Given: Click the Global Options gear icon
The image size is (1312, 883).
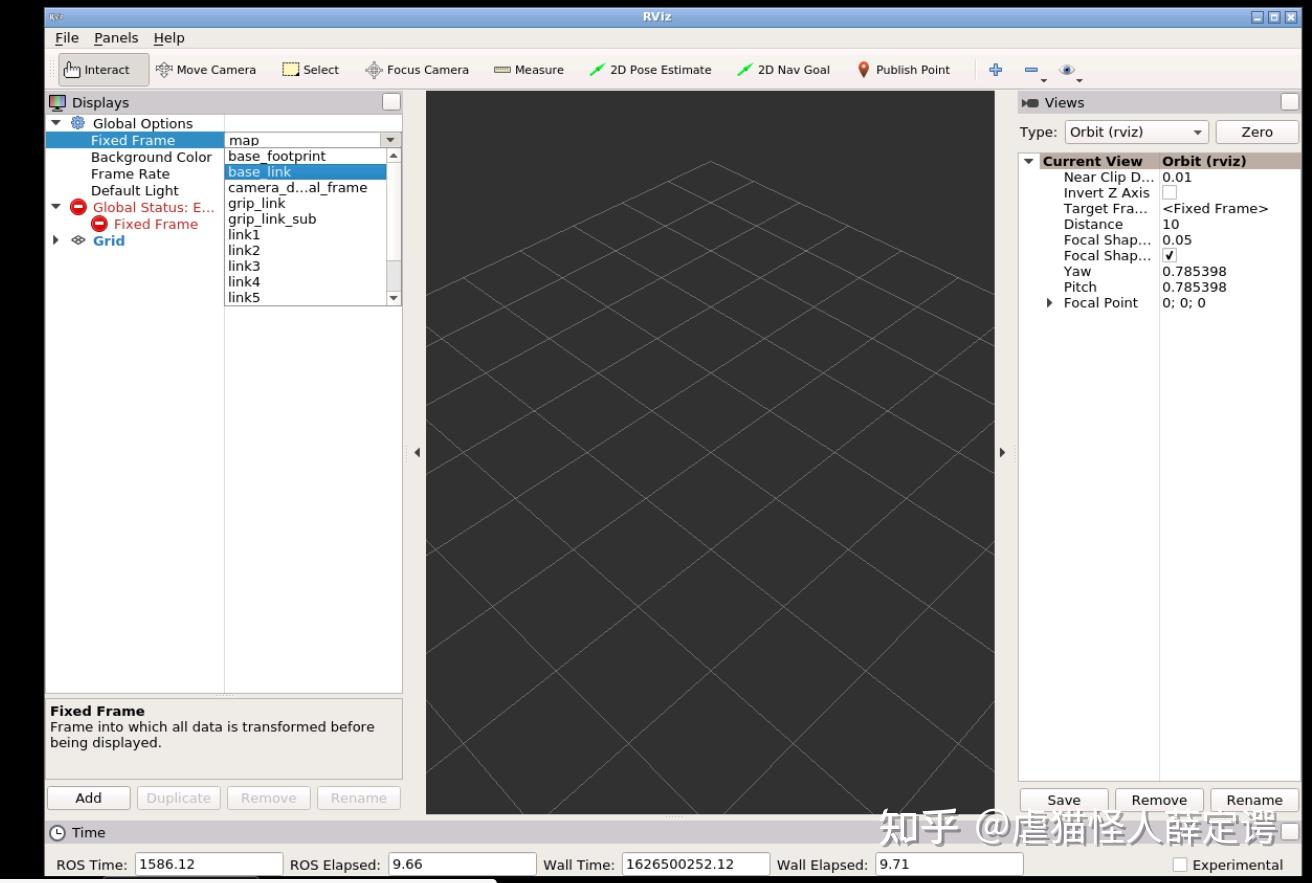Looking at the screenshot, I should click(78, 123).
